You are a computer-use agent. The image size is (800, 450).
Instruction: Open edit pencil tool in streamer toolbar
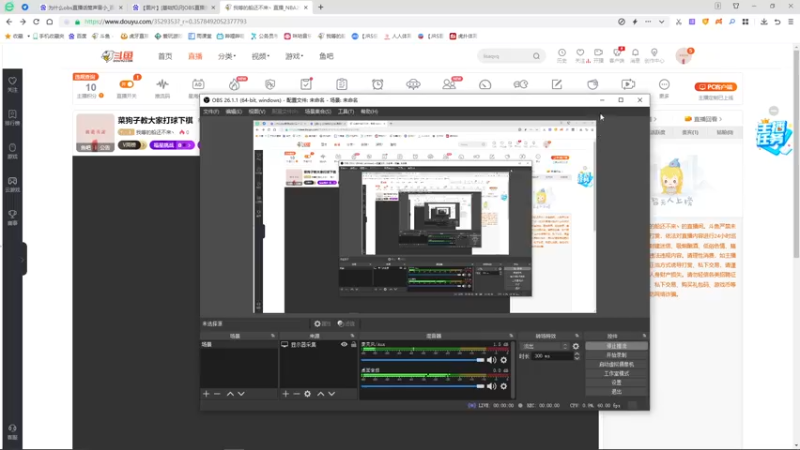[557, 85]
